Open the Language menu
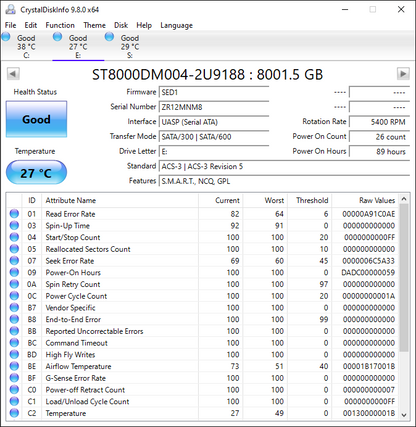 coord(176,25)
